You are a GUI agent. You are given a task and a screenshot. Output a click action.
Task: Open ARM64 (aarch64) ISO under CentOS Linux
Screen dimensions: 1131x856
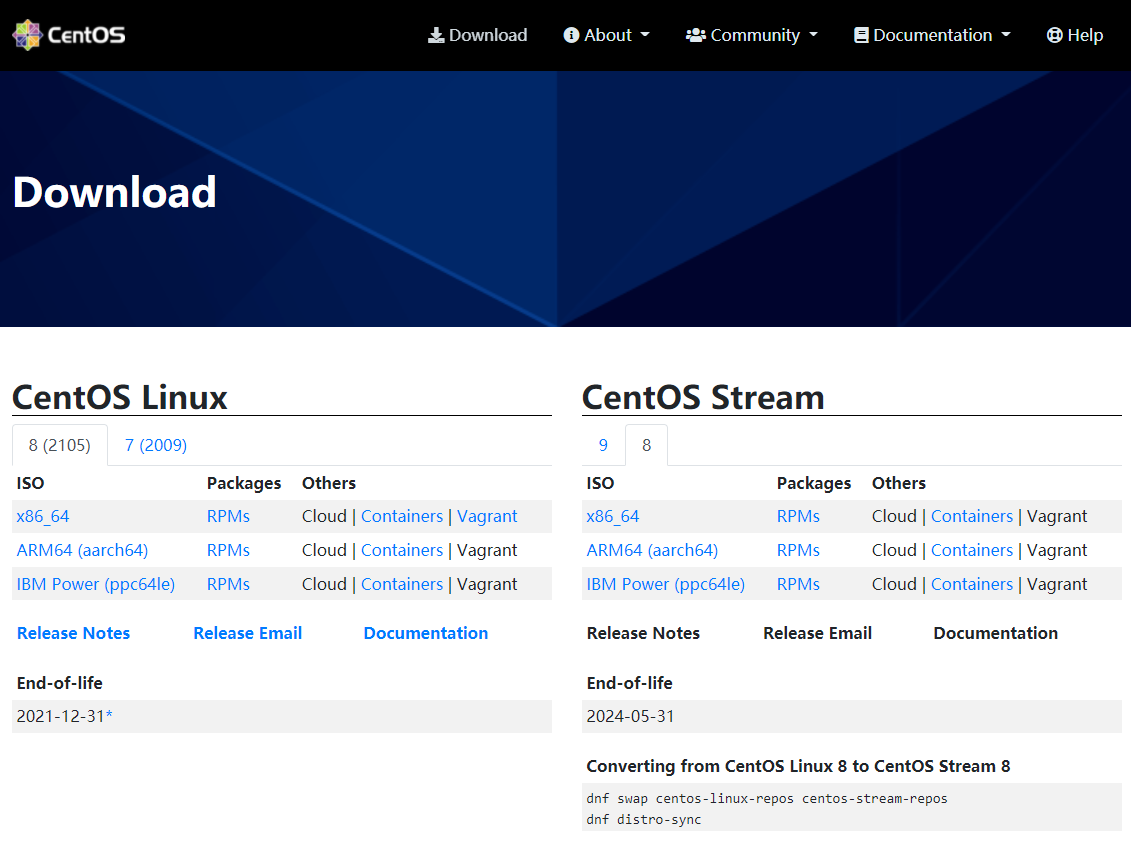82,550
